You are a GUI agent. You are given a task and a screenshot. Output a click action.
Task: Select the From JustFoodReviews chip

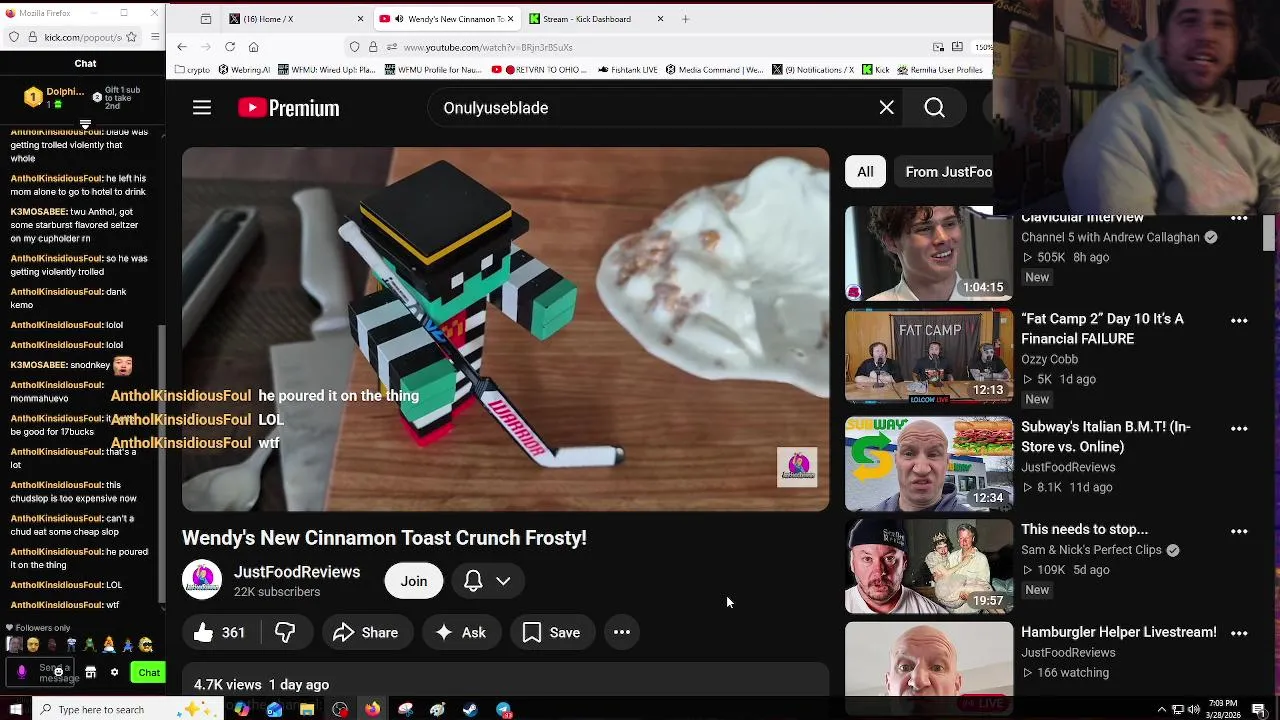(x=943, y=172)
